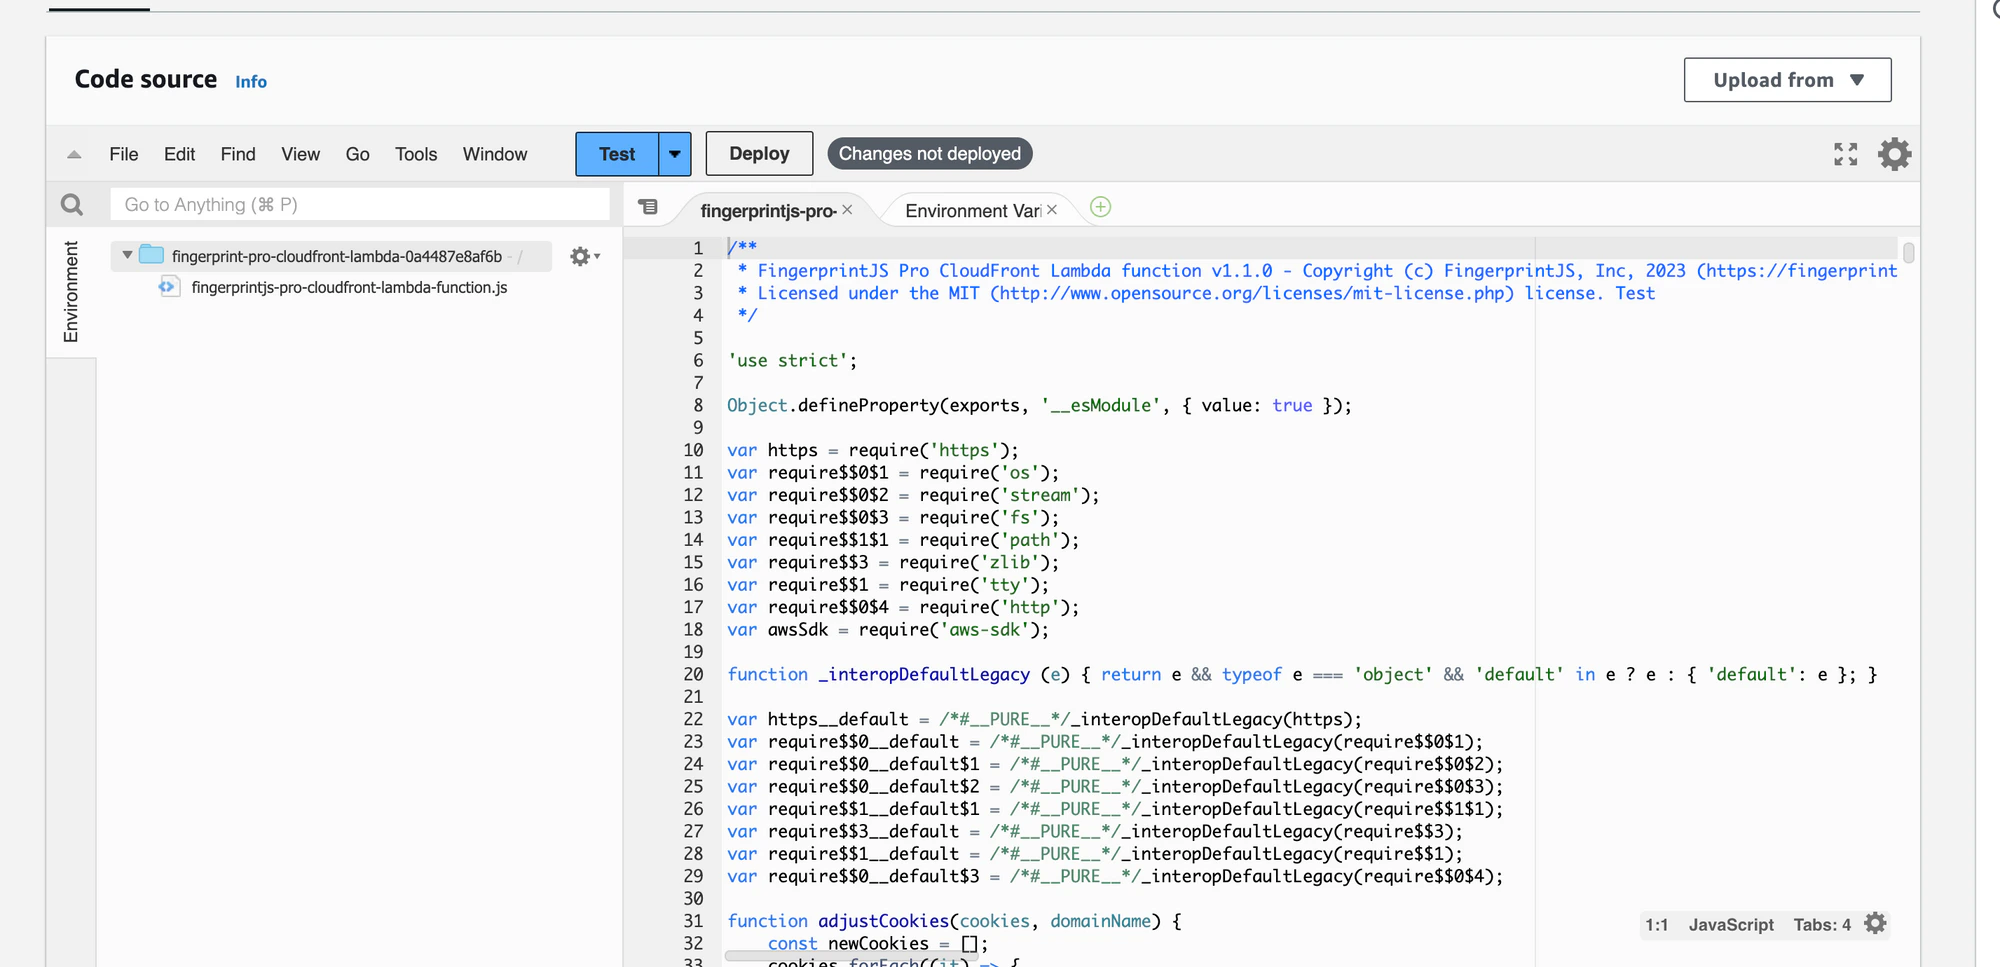This screenshot has width=2000, height=967.
Task: Close the Environment Variables tab
Action: [x=1052, y=210]
